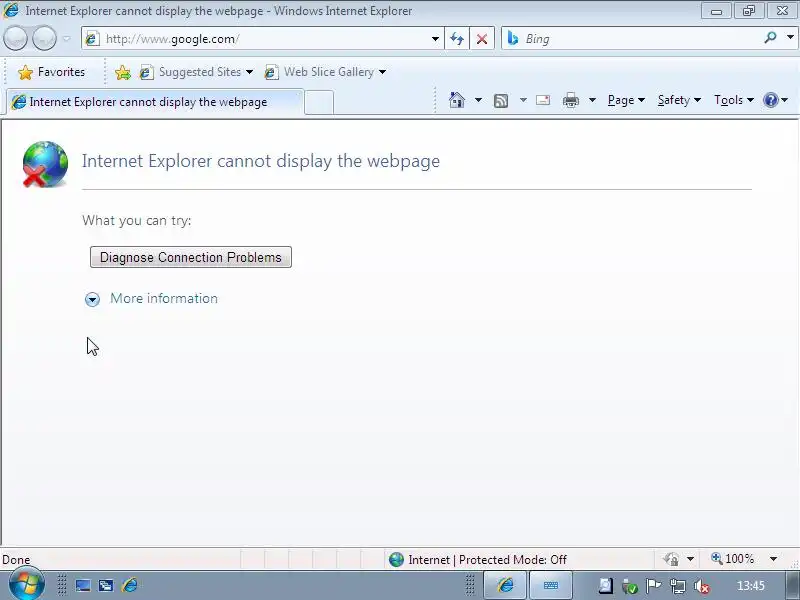Click the More information link
Viewport: 800px width, 600px height.
pos(164,298)
